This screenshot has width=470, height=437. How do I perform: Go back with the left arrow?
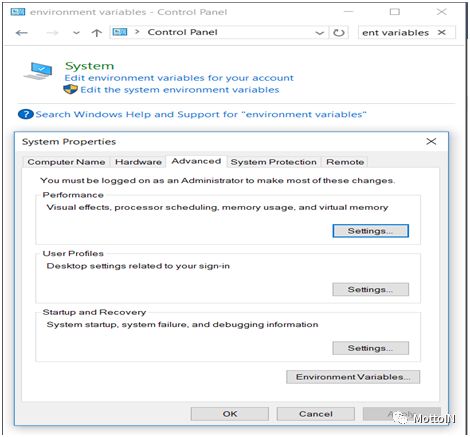coord(22,33)
